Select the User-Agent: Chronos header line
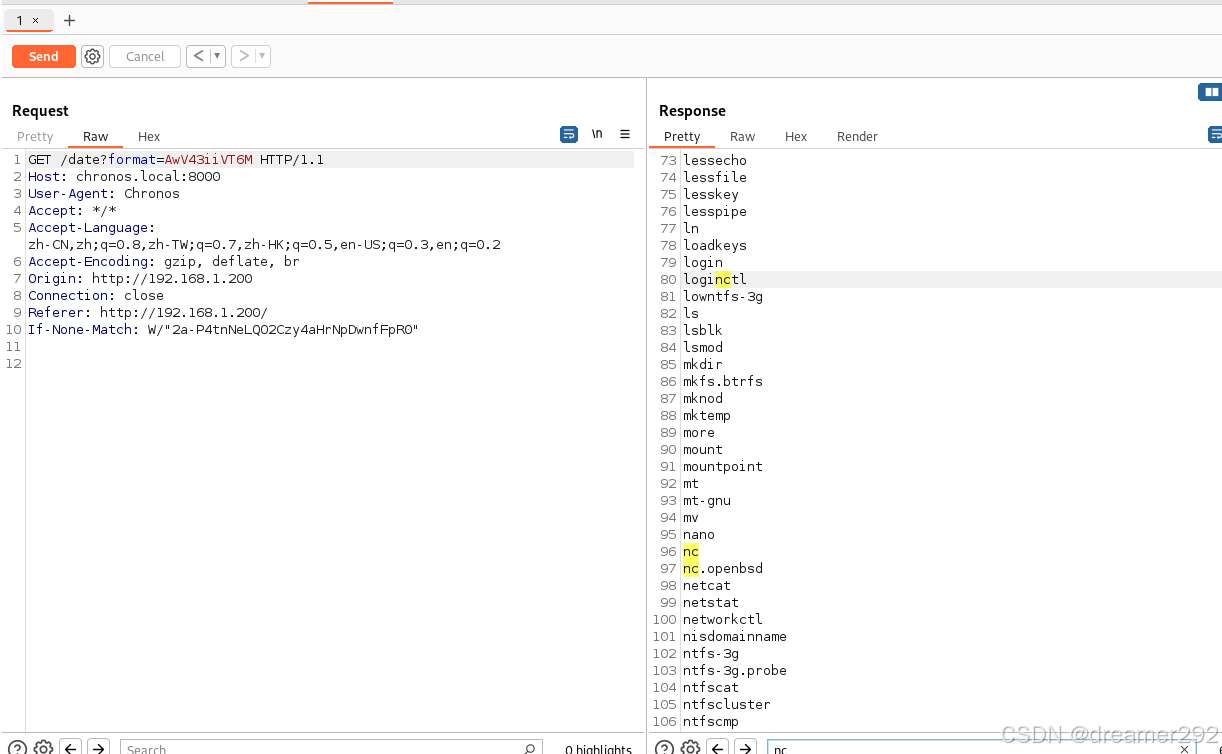Viewport: 1222px width, 754px height. (104, 194)
